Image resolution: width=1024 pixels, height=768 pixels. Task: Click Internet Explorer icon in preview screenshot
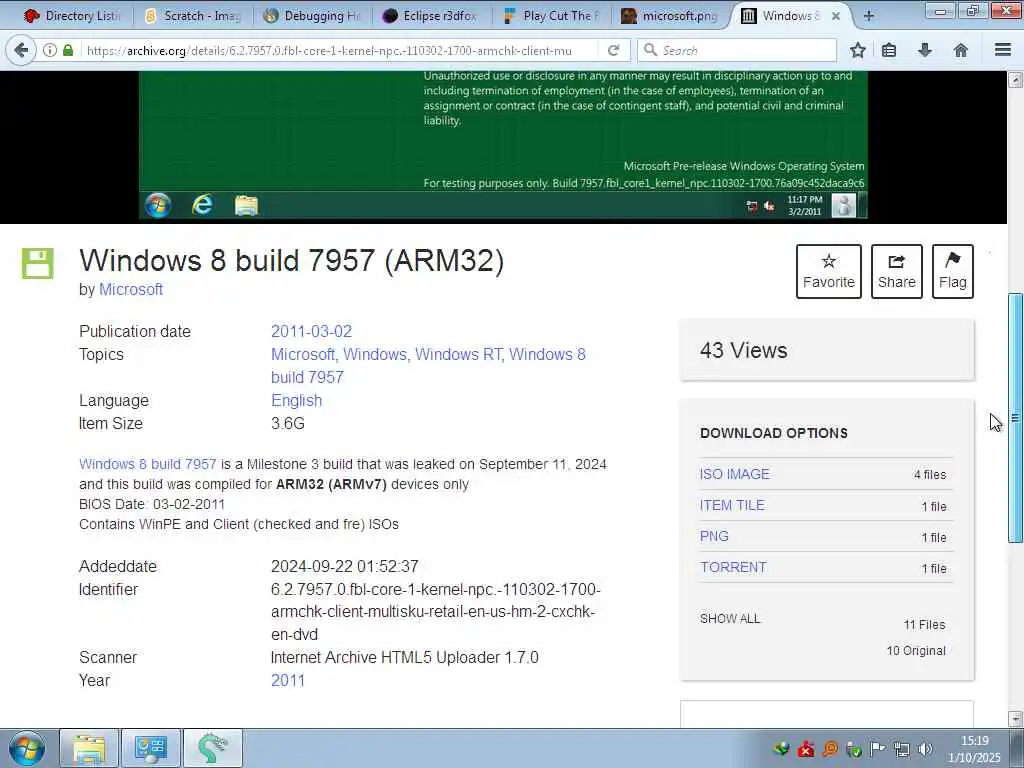[x=202, y=206]
